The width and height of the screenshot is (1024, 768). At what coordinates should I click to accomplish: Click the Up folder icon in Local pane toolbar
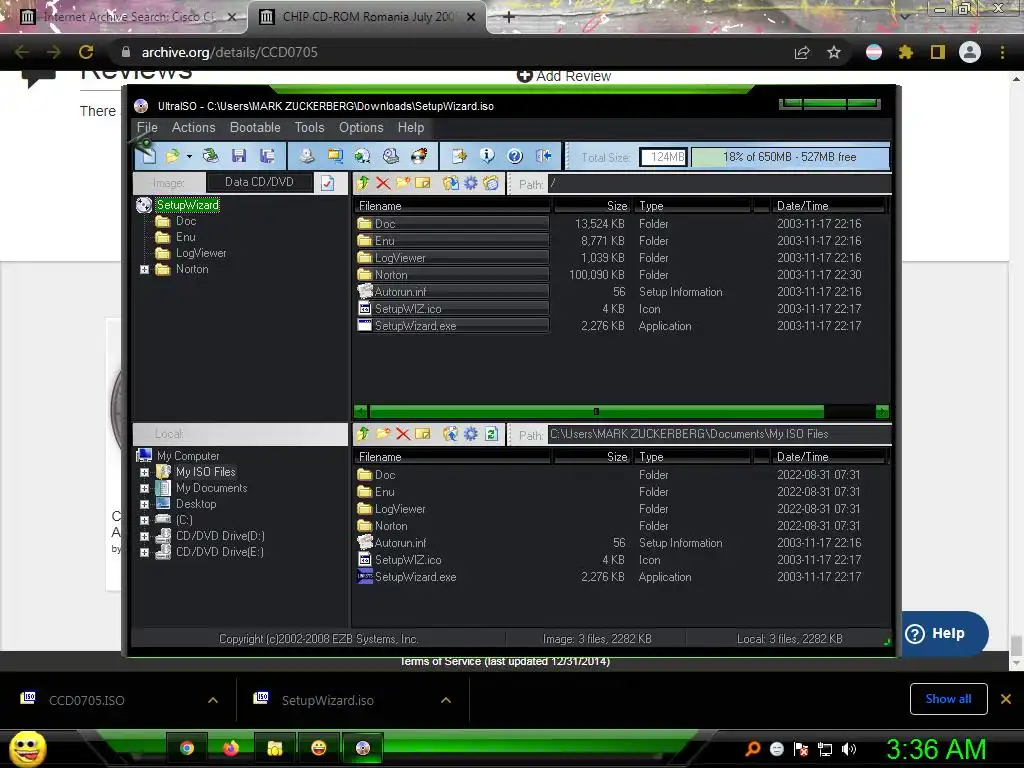tap(363, 434)
